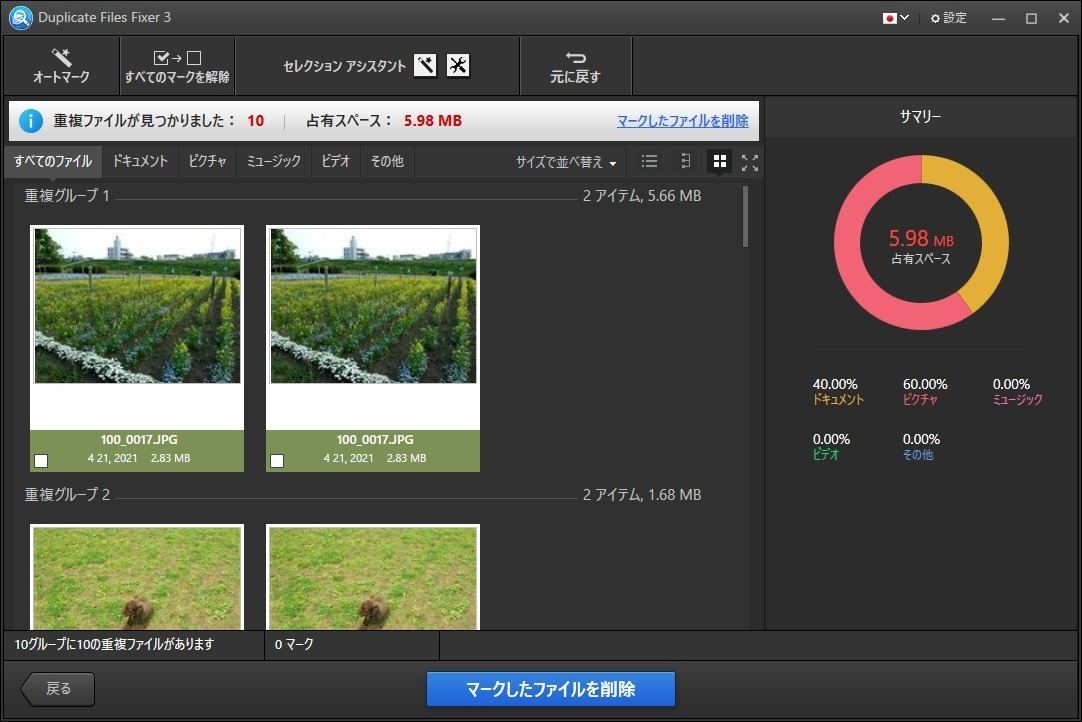This screenshot has width=1082, height=722.
Task: Switch to list view icon
Action: click(x=649, y=162)
